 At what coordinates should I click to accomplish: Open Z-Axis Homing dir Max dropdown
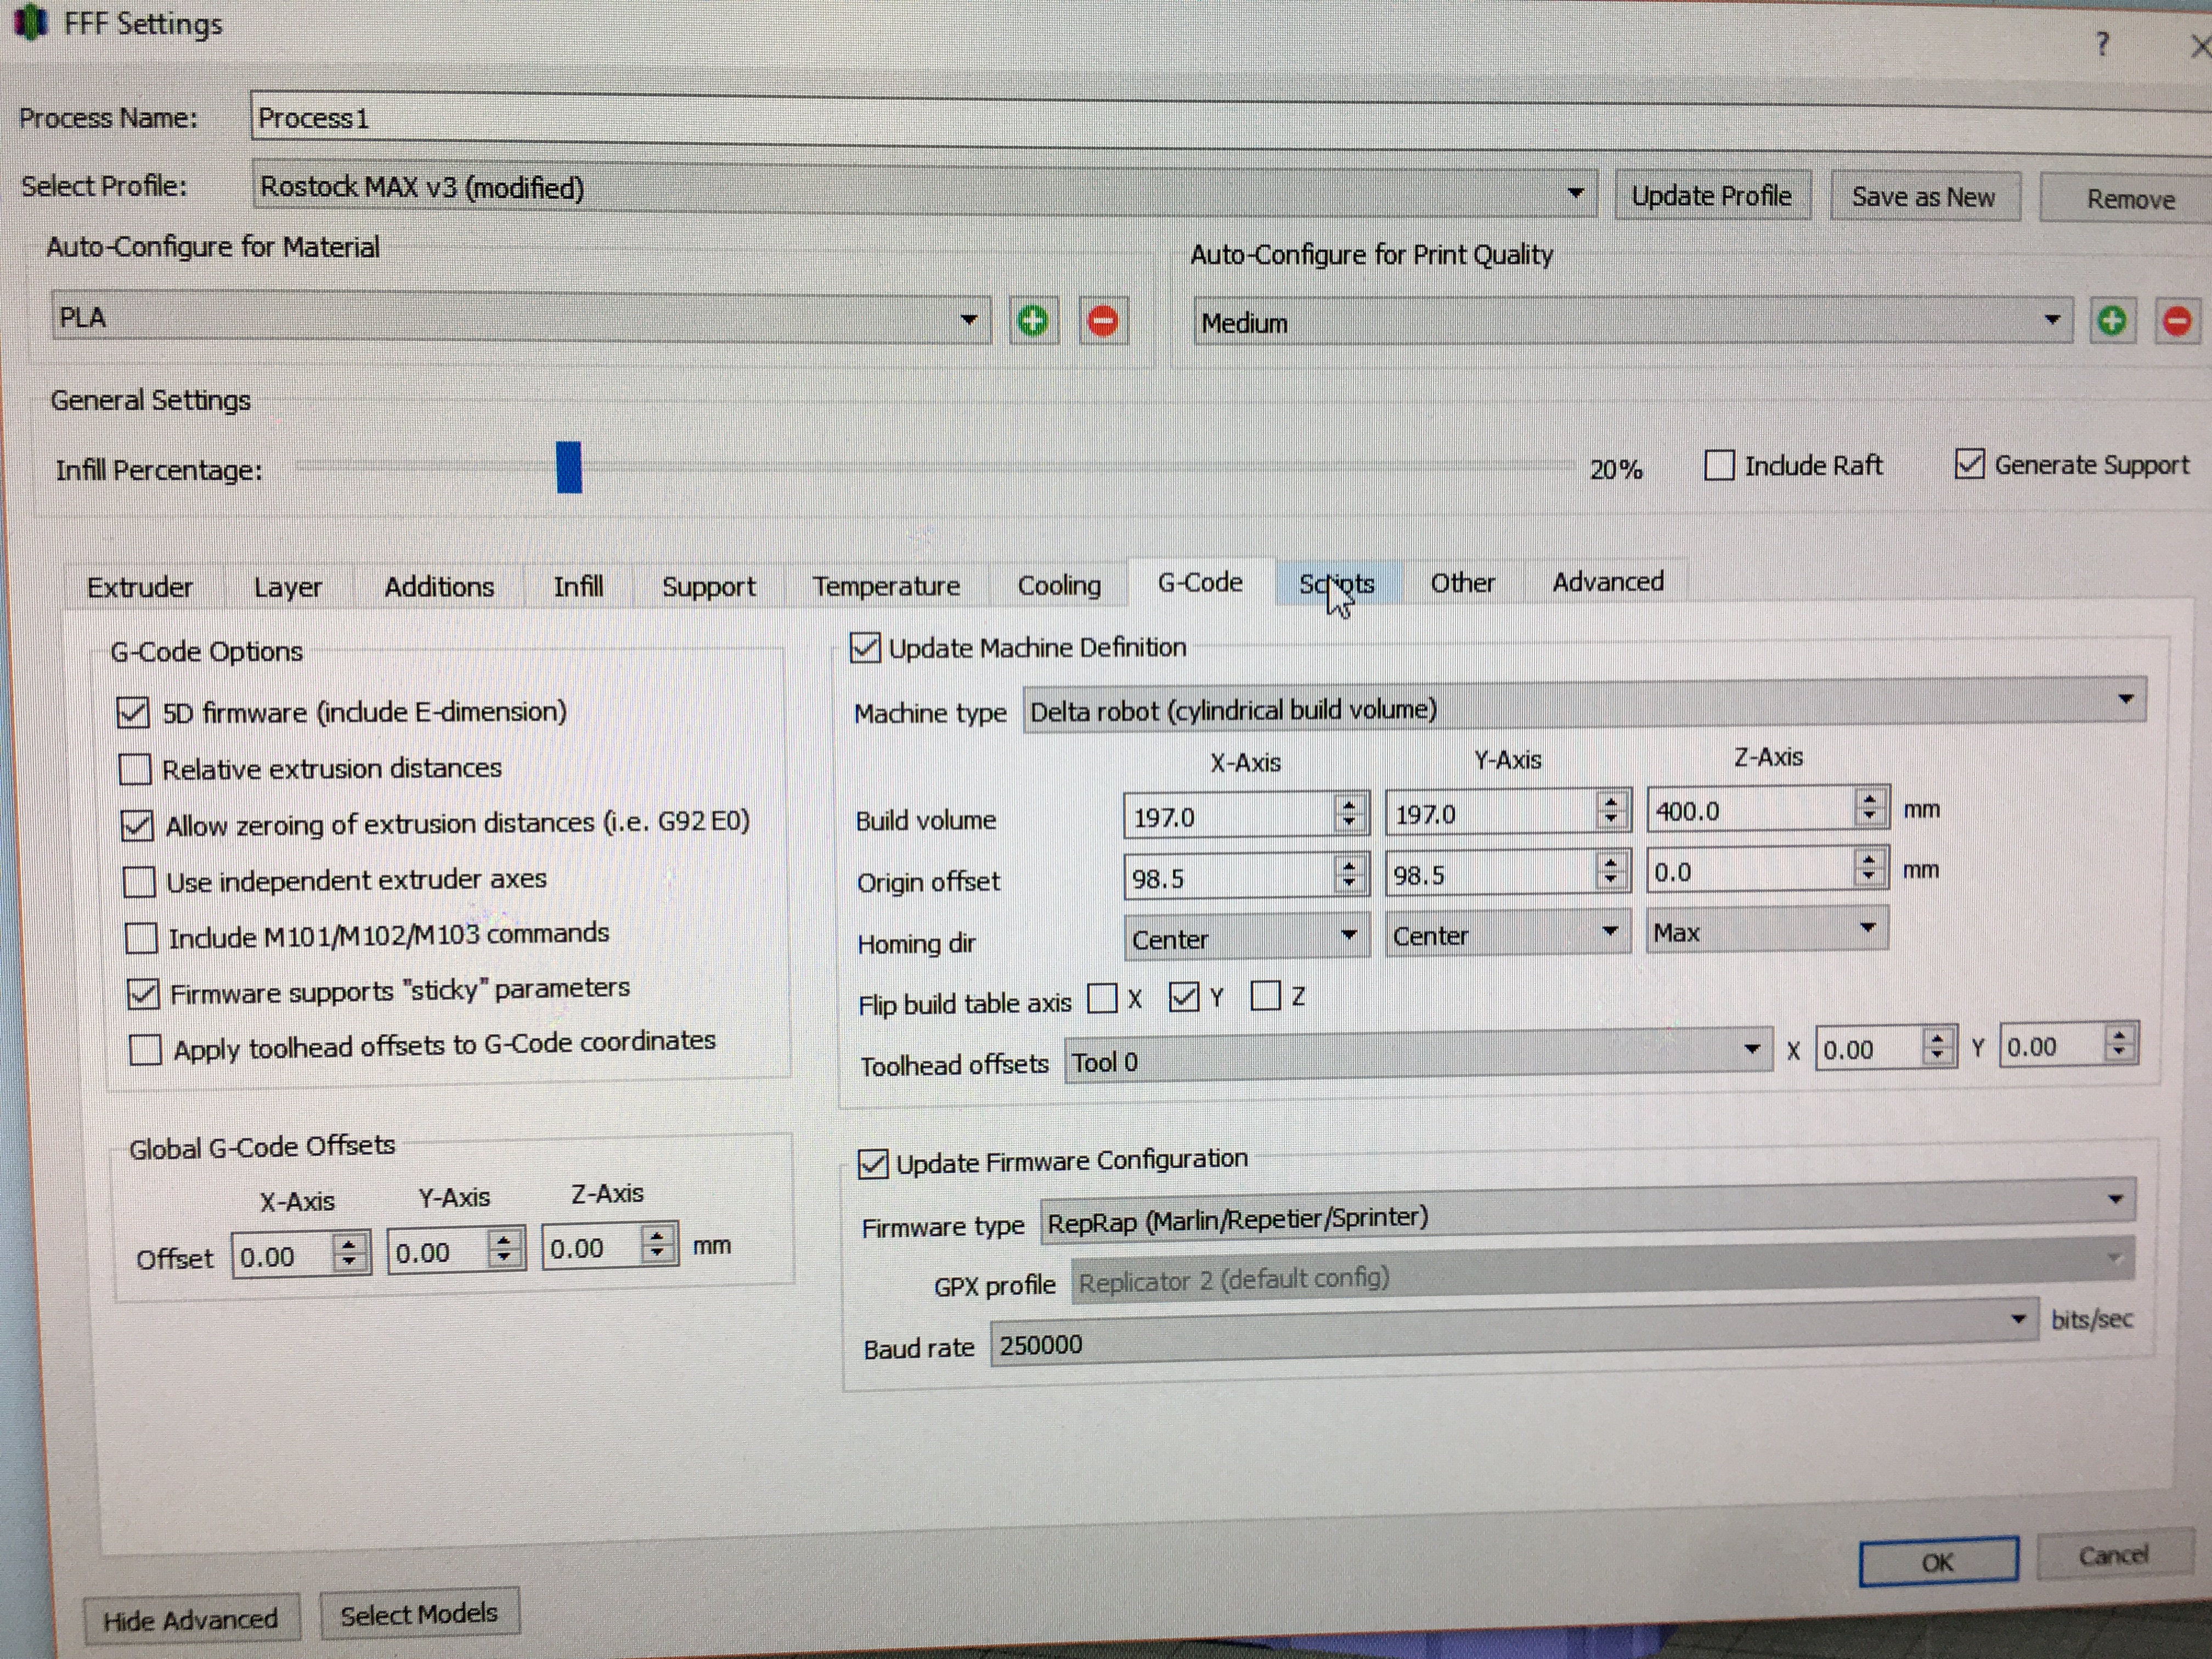pyautogui.click(x=1766, y=931)
